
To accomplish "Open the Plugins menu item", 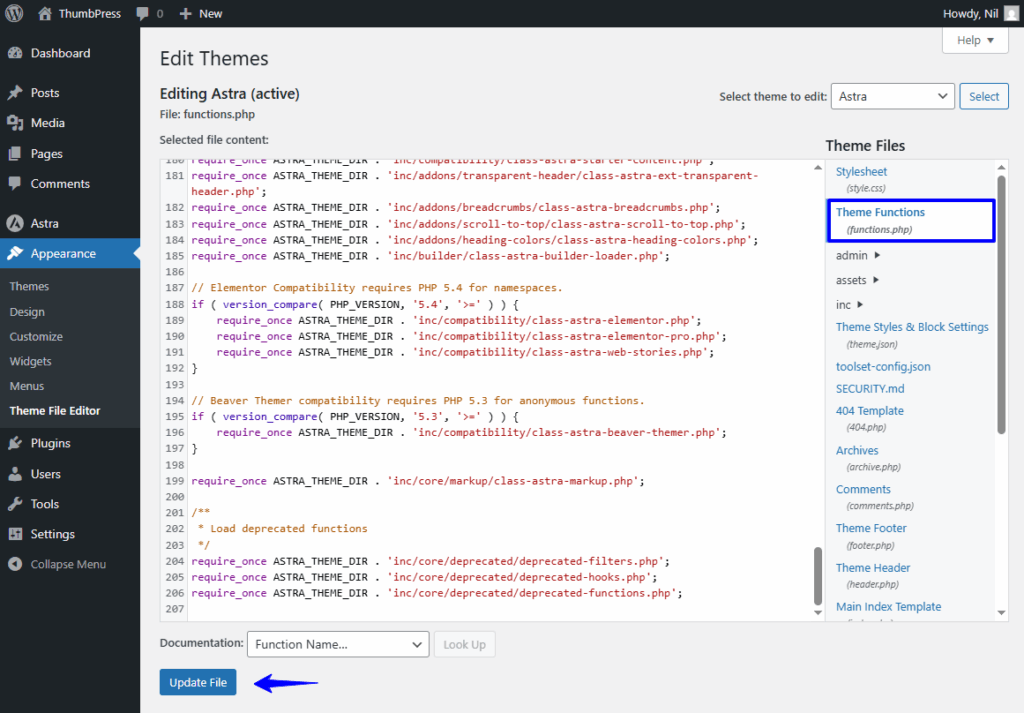I will click(x=70, y=443).
